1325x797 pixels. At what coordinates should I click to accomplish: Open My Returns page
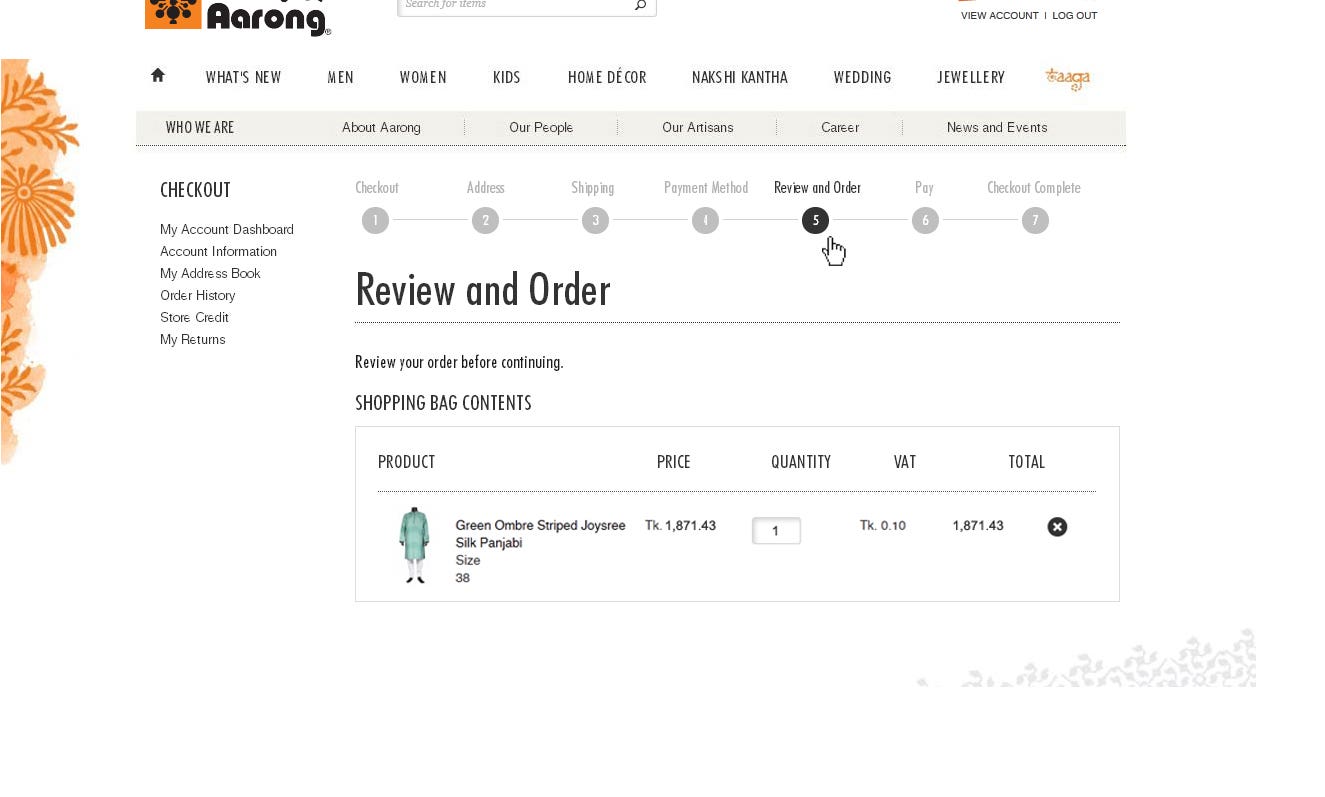point(193,340)
